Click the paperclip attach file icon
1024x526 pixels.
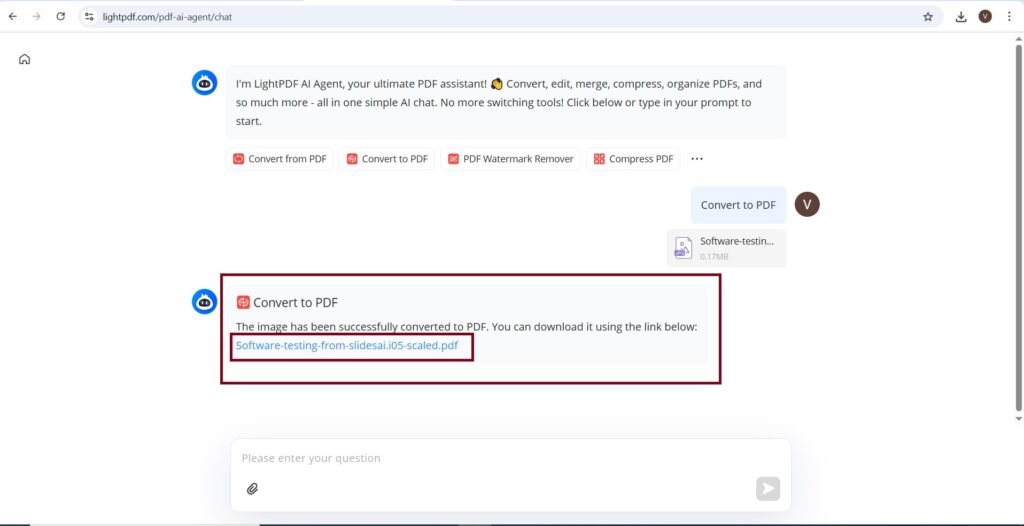(x=253, y=489)
